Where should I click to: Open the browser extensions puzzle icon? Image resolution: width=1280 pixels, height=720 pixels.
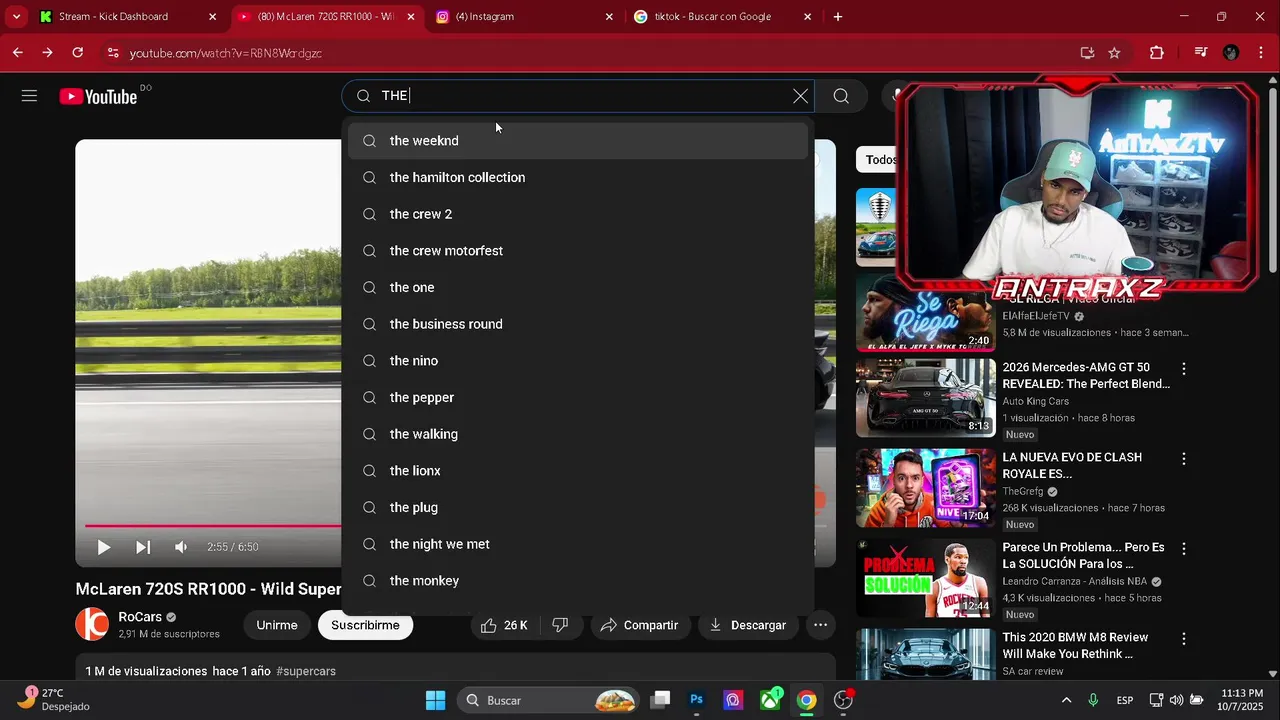(x=1157, y=53)
